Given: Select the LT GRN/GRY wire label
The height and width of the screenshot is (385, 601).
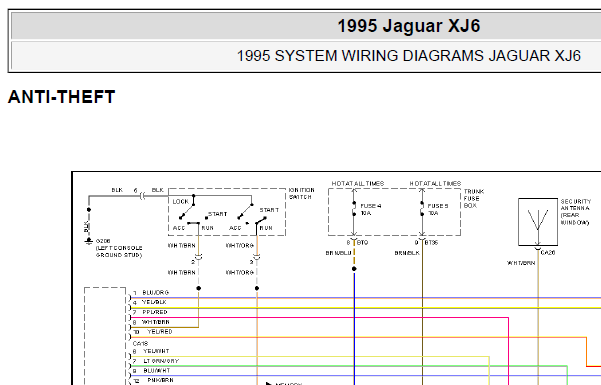Looking at the screenshot, I should pyautogui.click(x=161, y=361).
